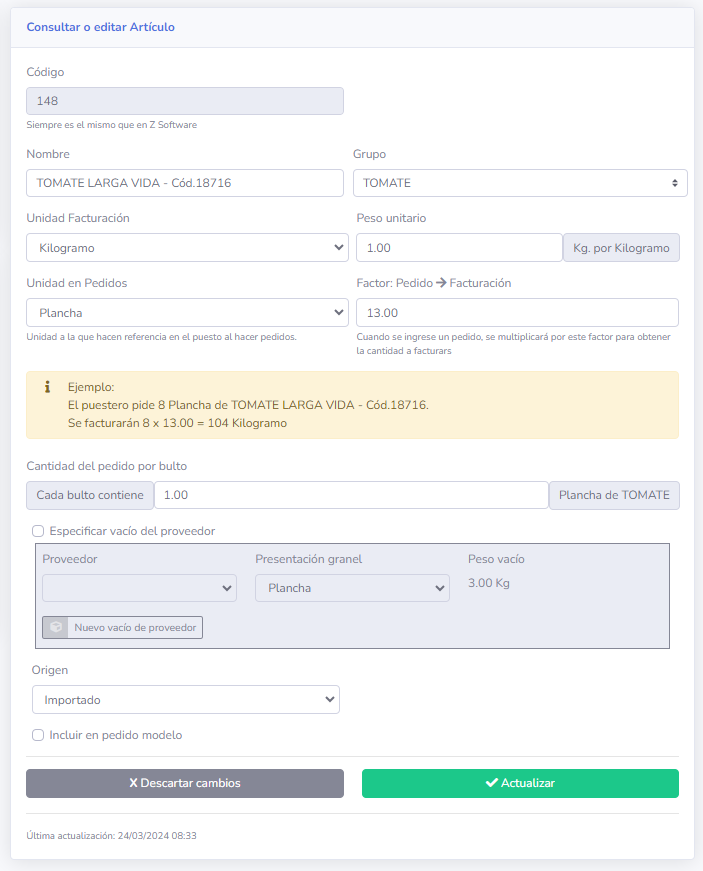Screen dimensions: 703x871
Task: Click Descartar cambios button
Action: coord(185,783)
